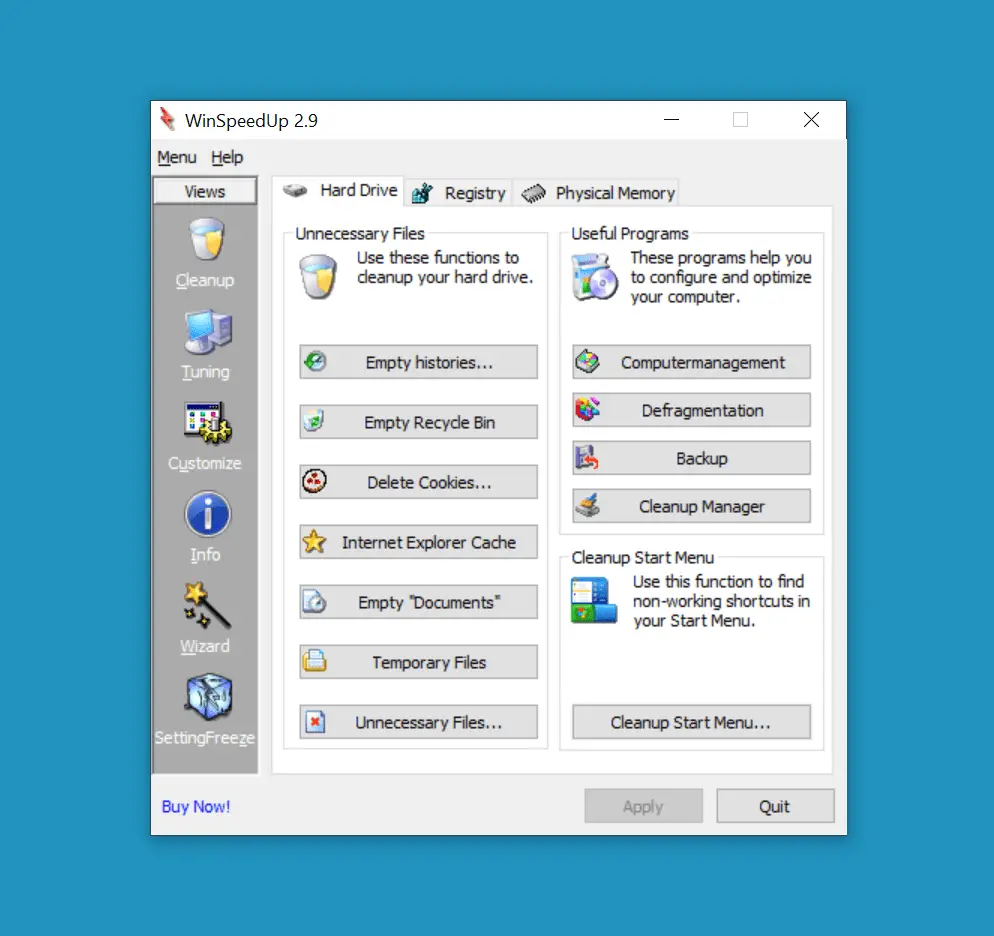This screenshot has width=994, height=936.
Task: Click Empty Recycle Bin button
Action: [x=418, y=422]
